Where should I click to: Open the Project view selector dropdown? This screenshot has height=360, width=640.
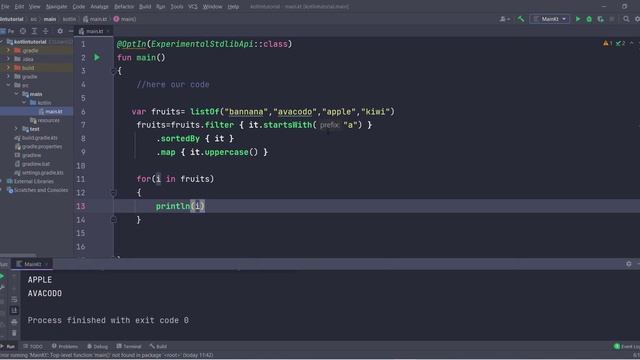[7, 31]
